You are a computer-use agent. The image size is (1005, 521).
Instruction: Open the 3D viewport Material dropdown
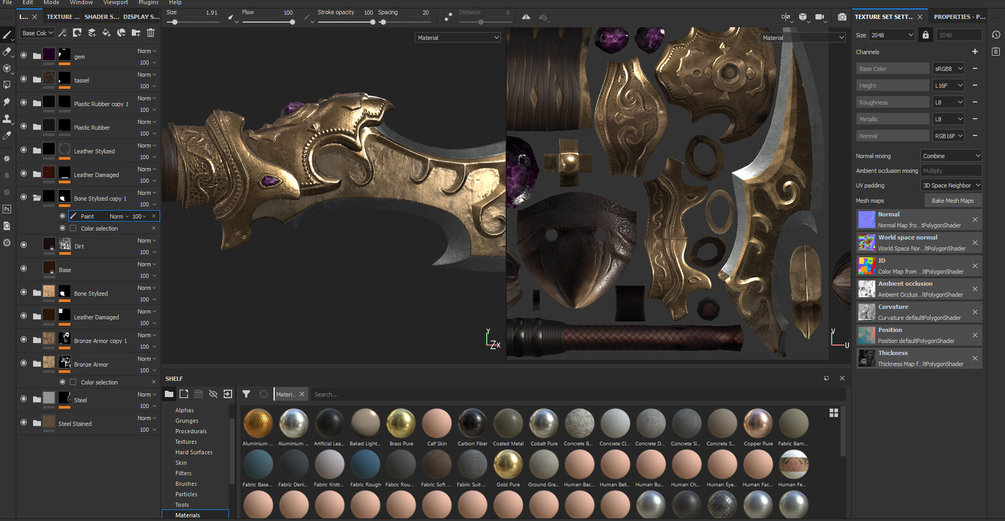click(458, 38)
